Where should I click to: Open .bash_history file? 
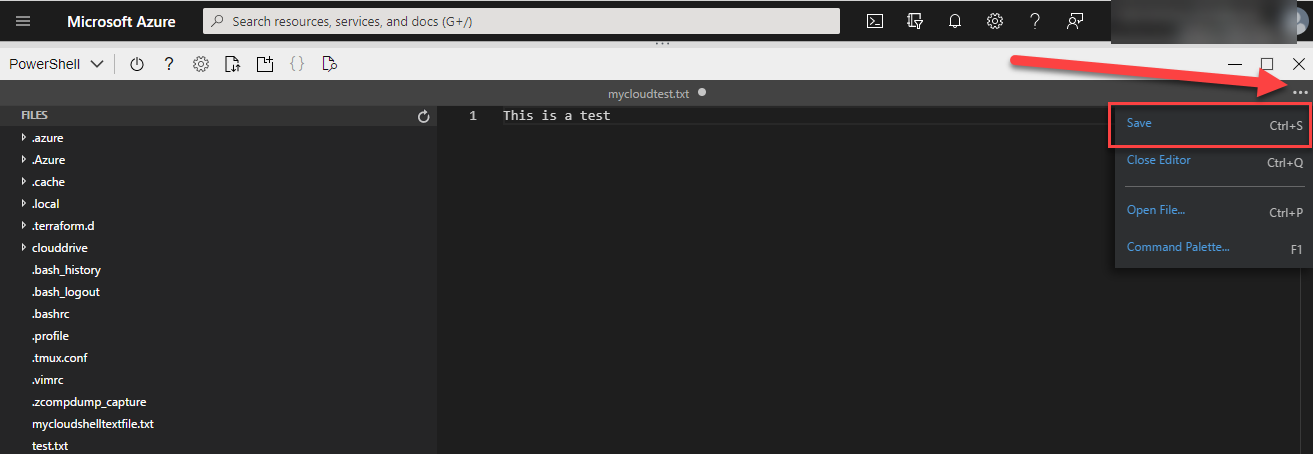click(x=66, y=270)
